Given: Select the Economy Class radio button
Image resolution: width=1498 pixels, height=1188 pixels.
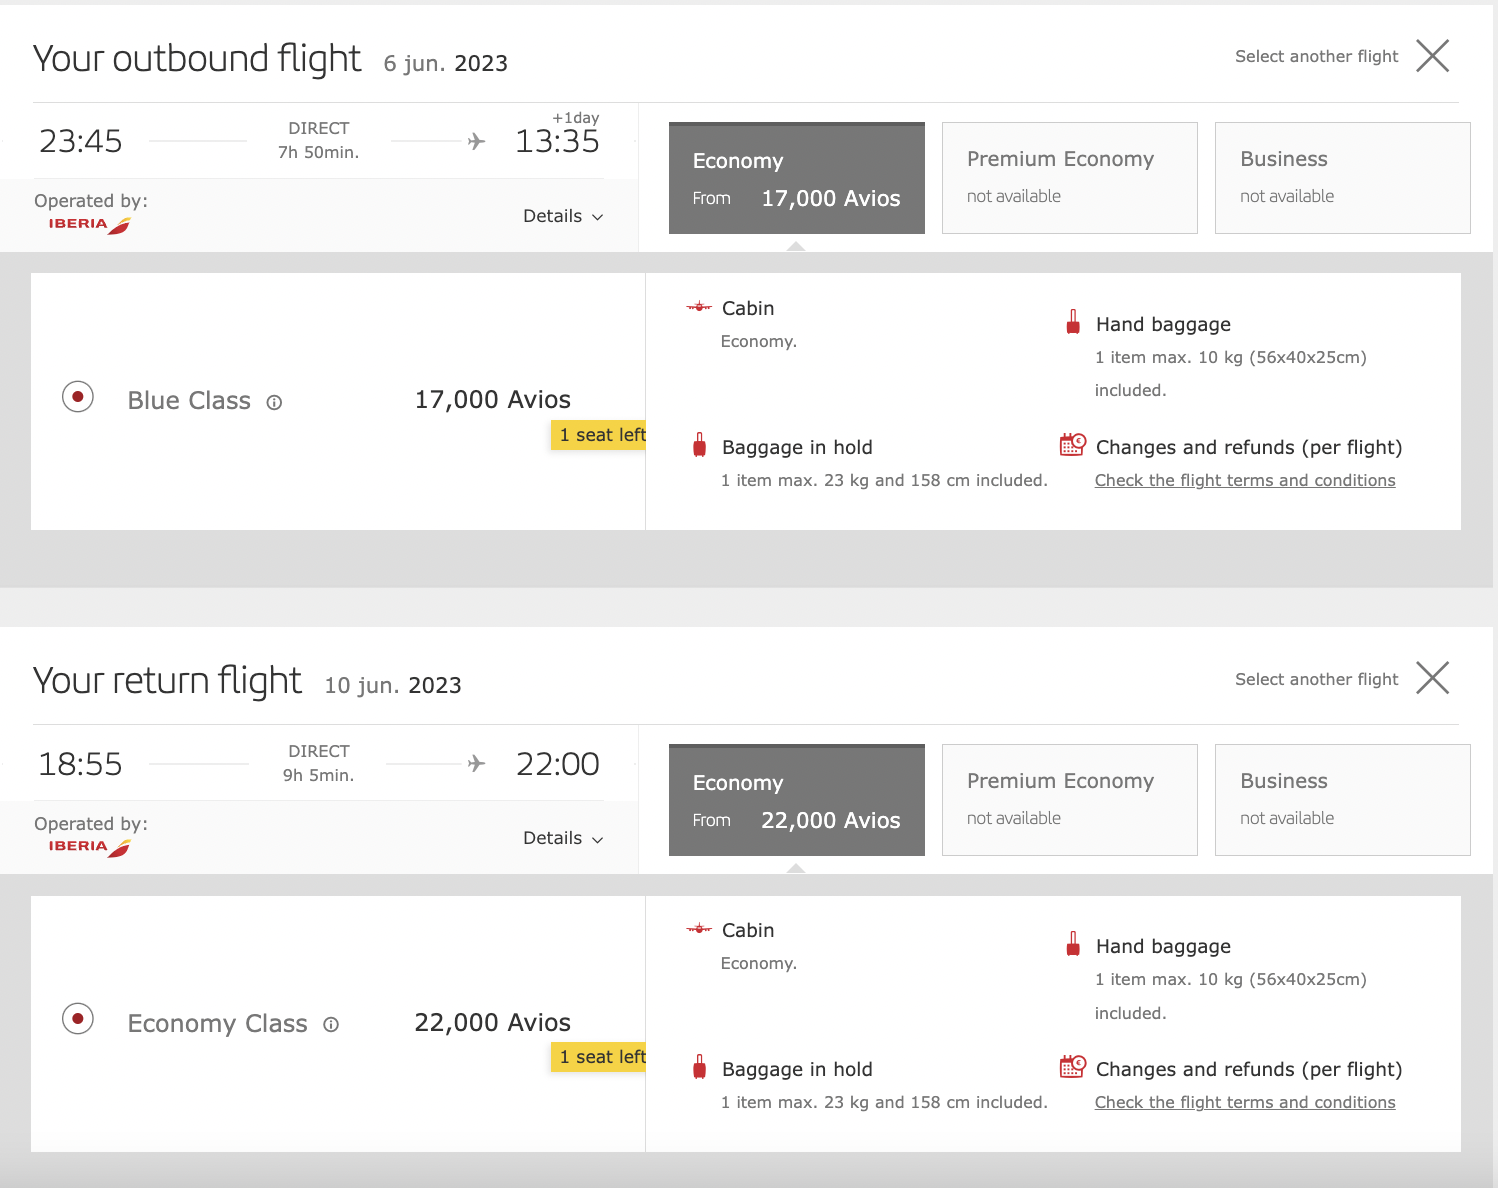Looking at the screenshot, I should click(x=78, y=1019).
